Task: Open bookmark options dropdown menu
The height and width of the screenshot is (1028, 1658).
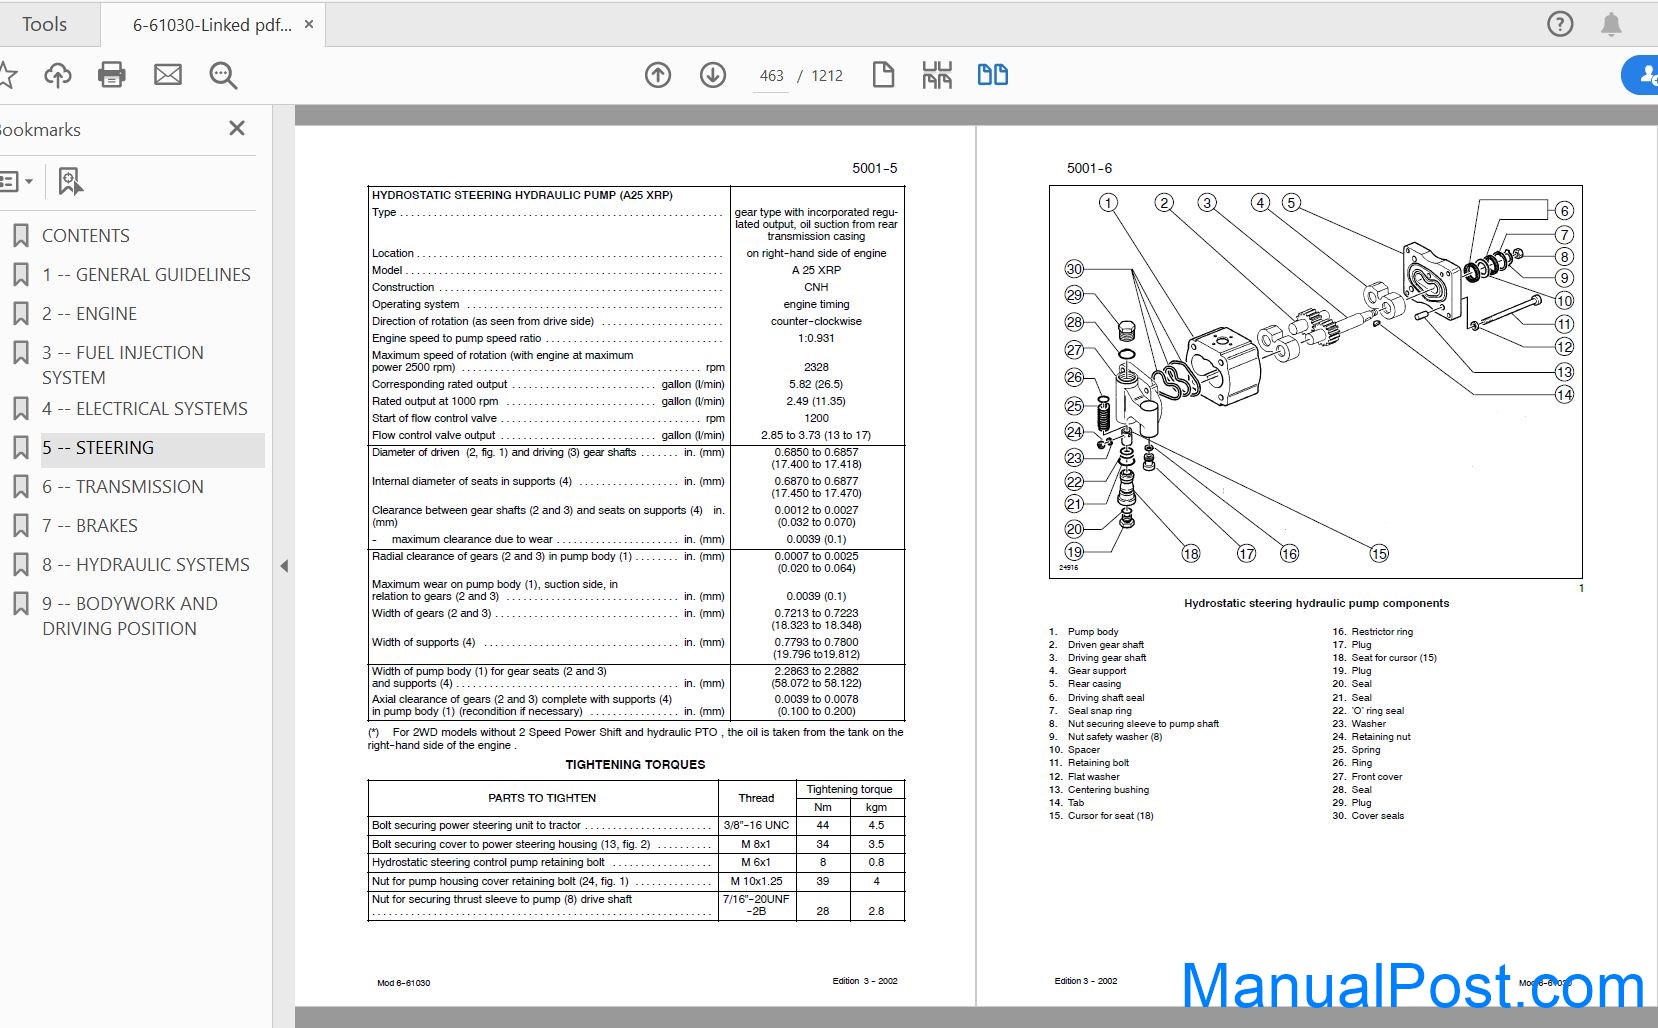Action: [16, 182]
